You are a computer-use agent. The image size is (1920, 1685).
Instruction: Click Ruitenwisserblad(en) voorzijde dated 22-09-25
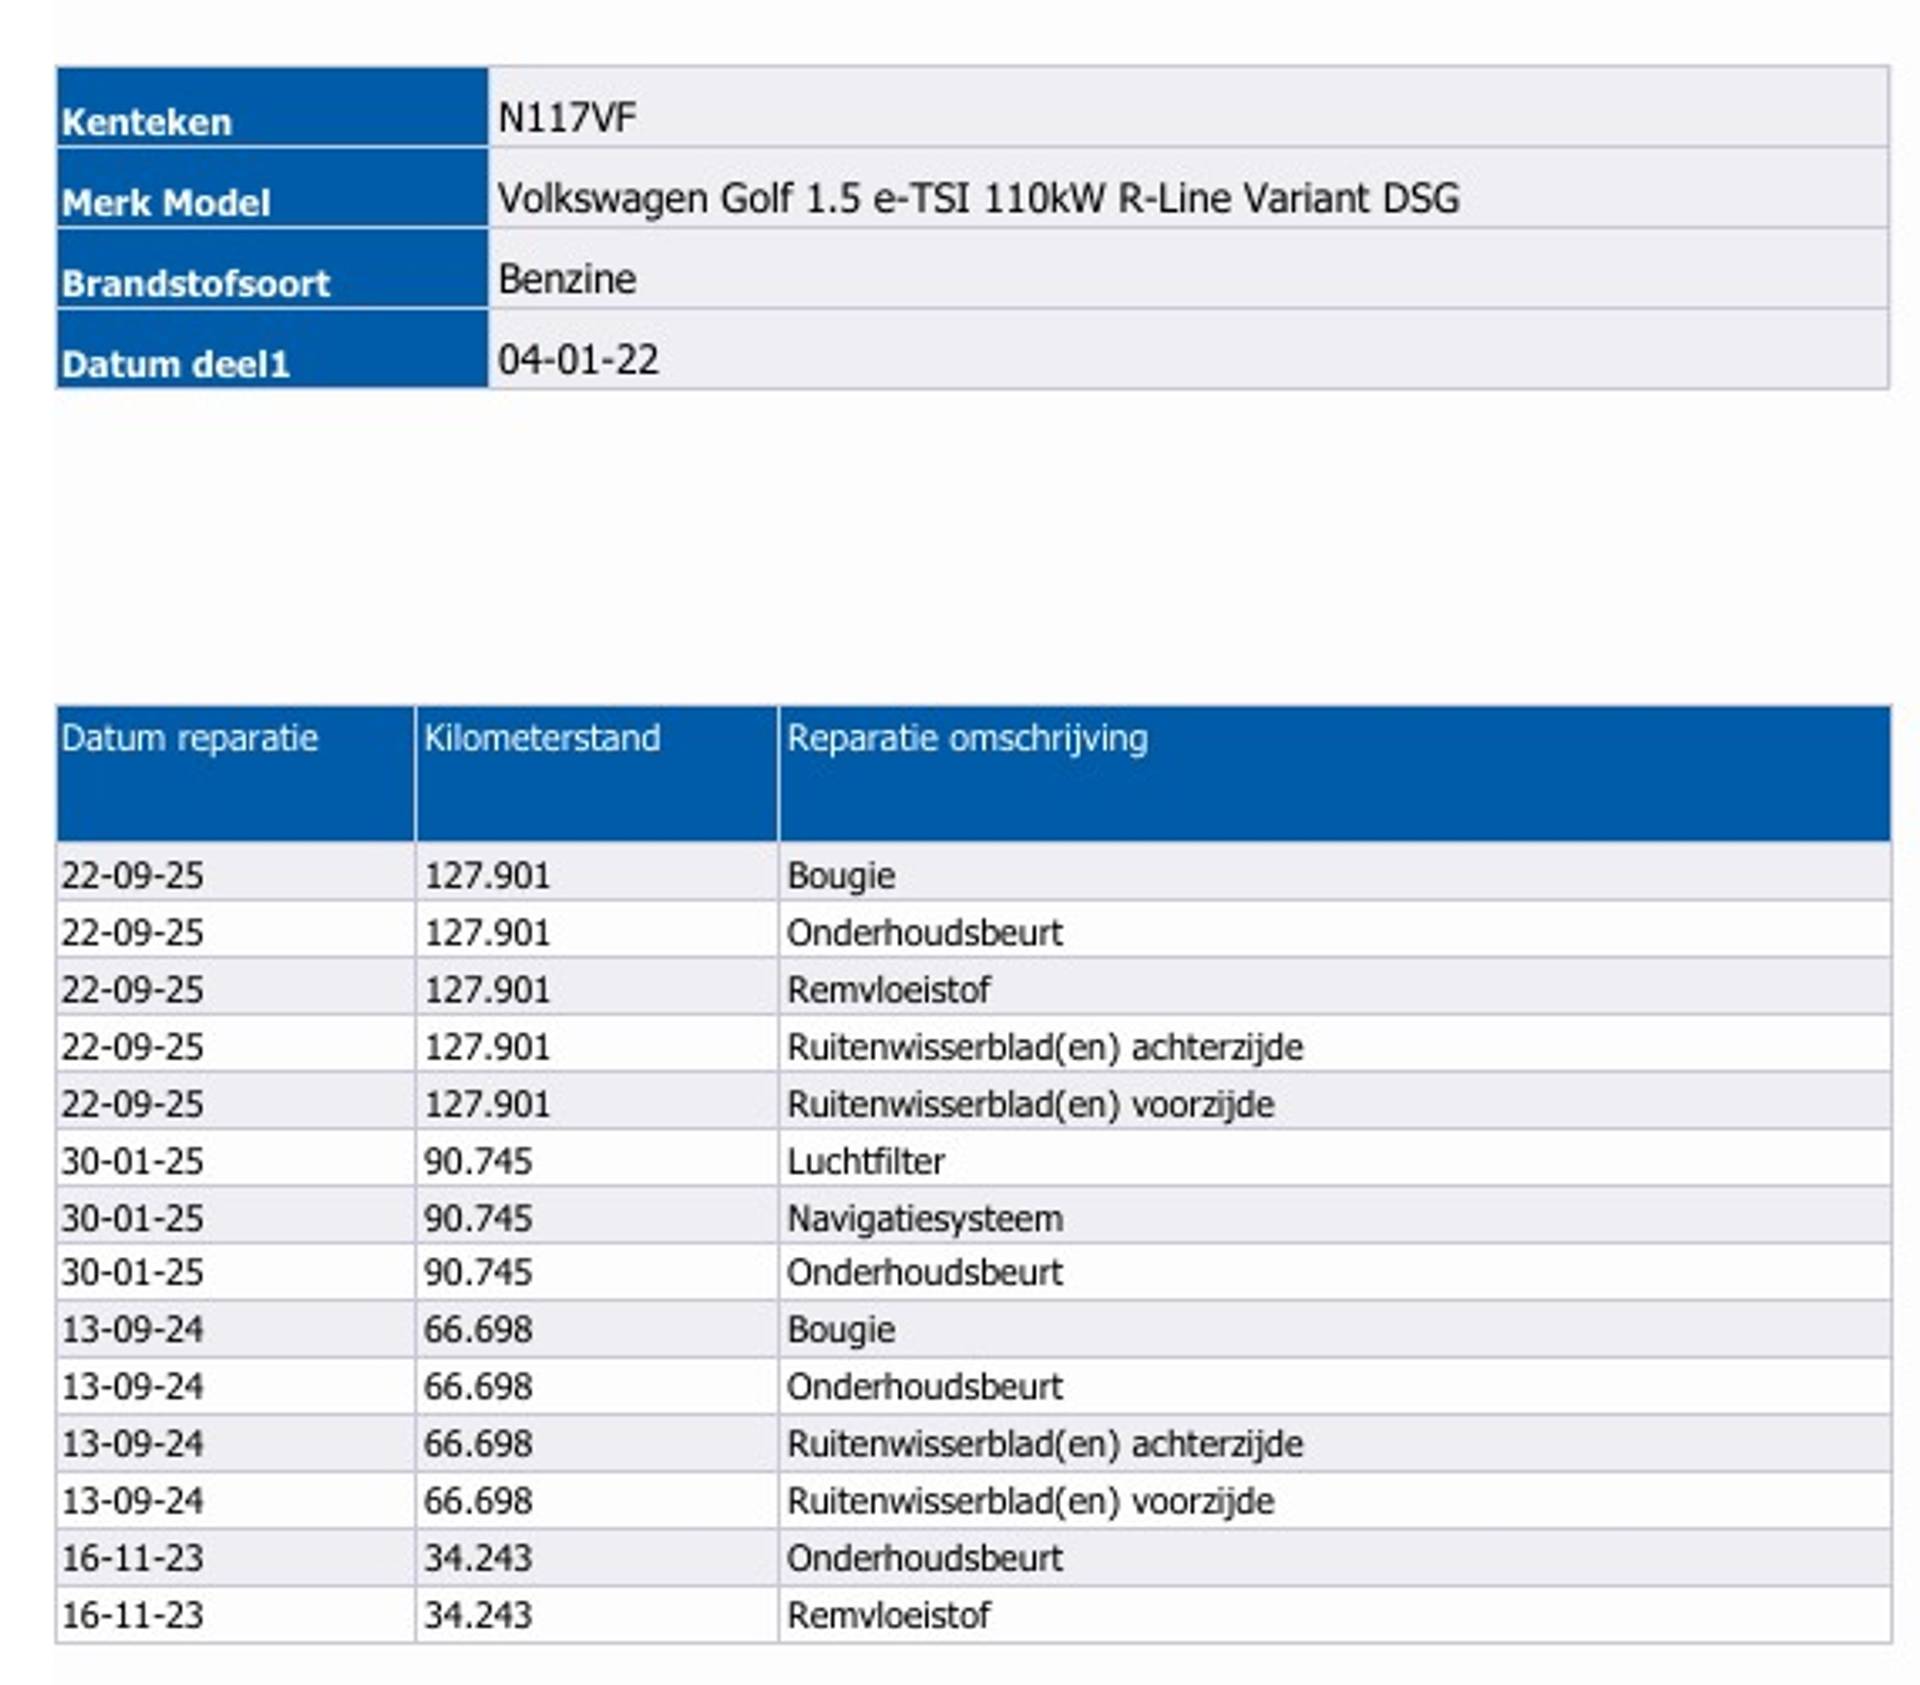click(x=1030, y=1104)
